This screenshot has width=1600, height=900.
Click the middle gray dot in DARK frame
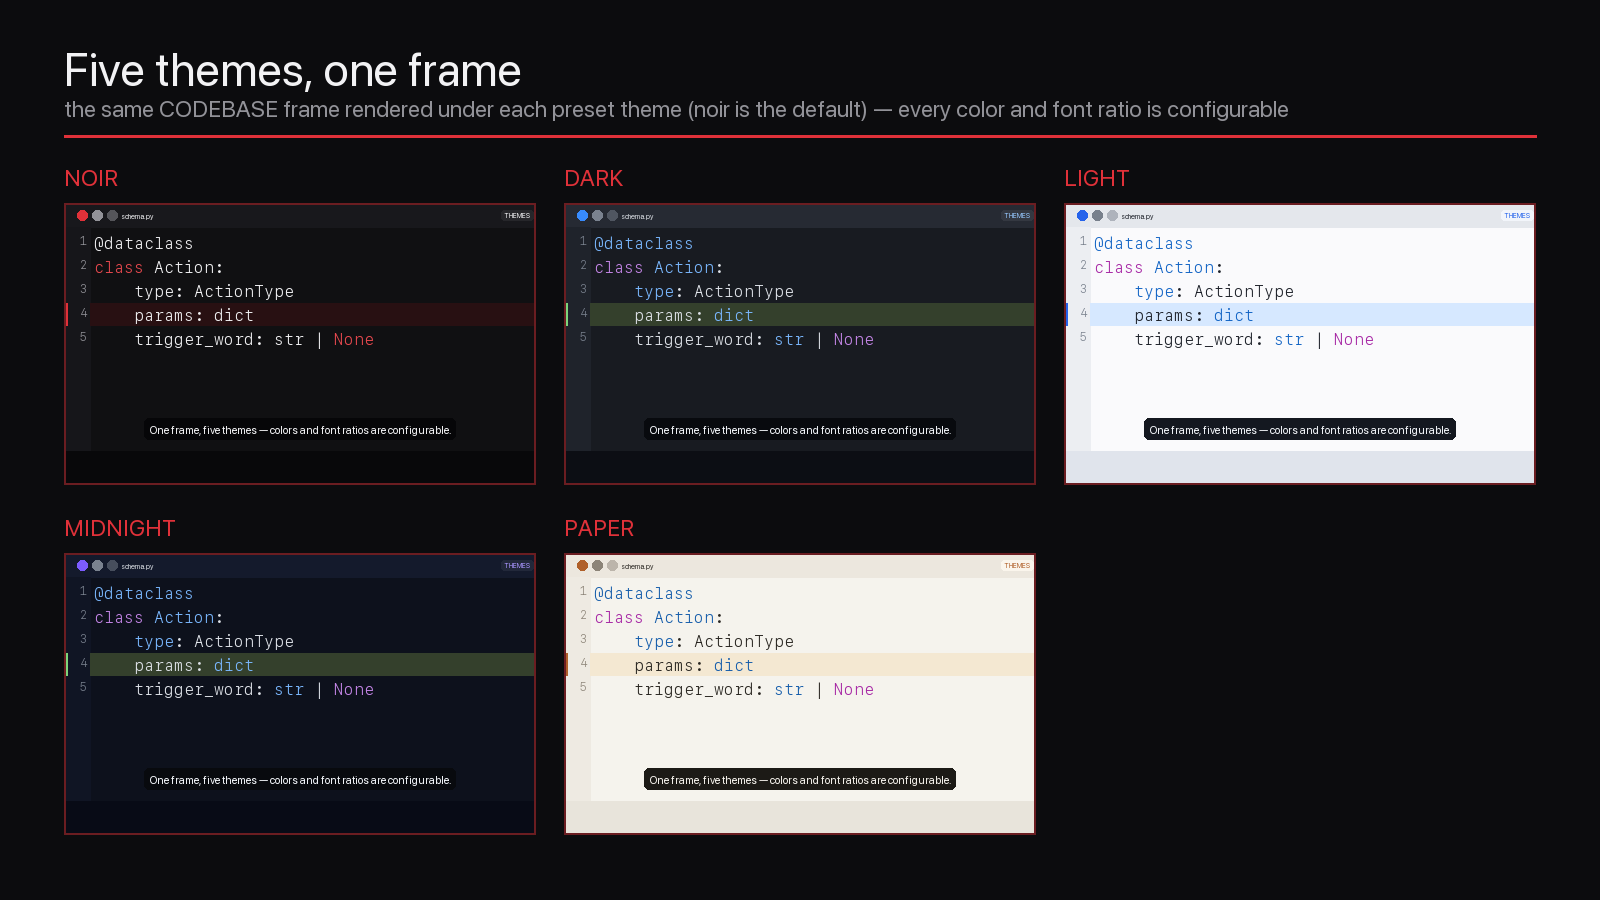pos(597,216)
